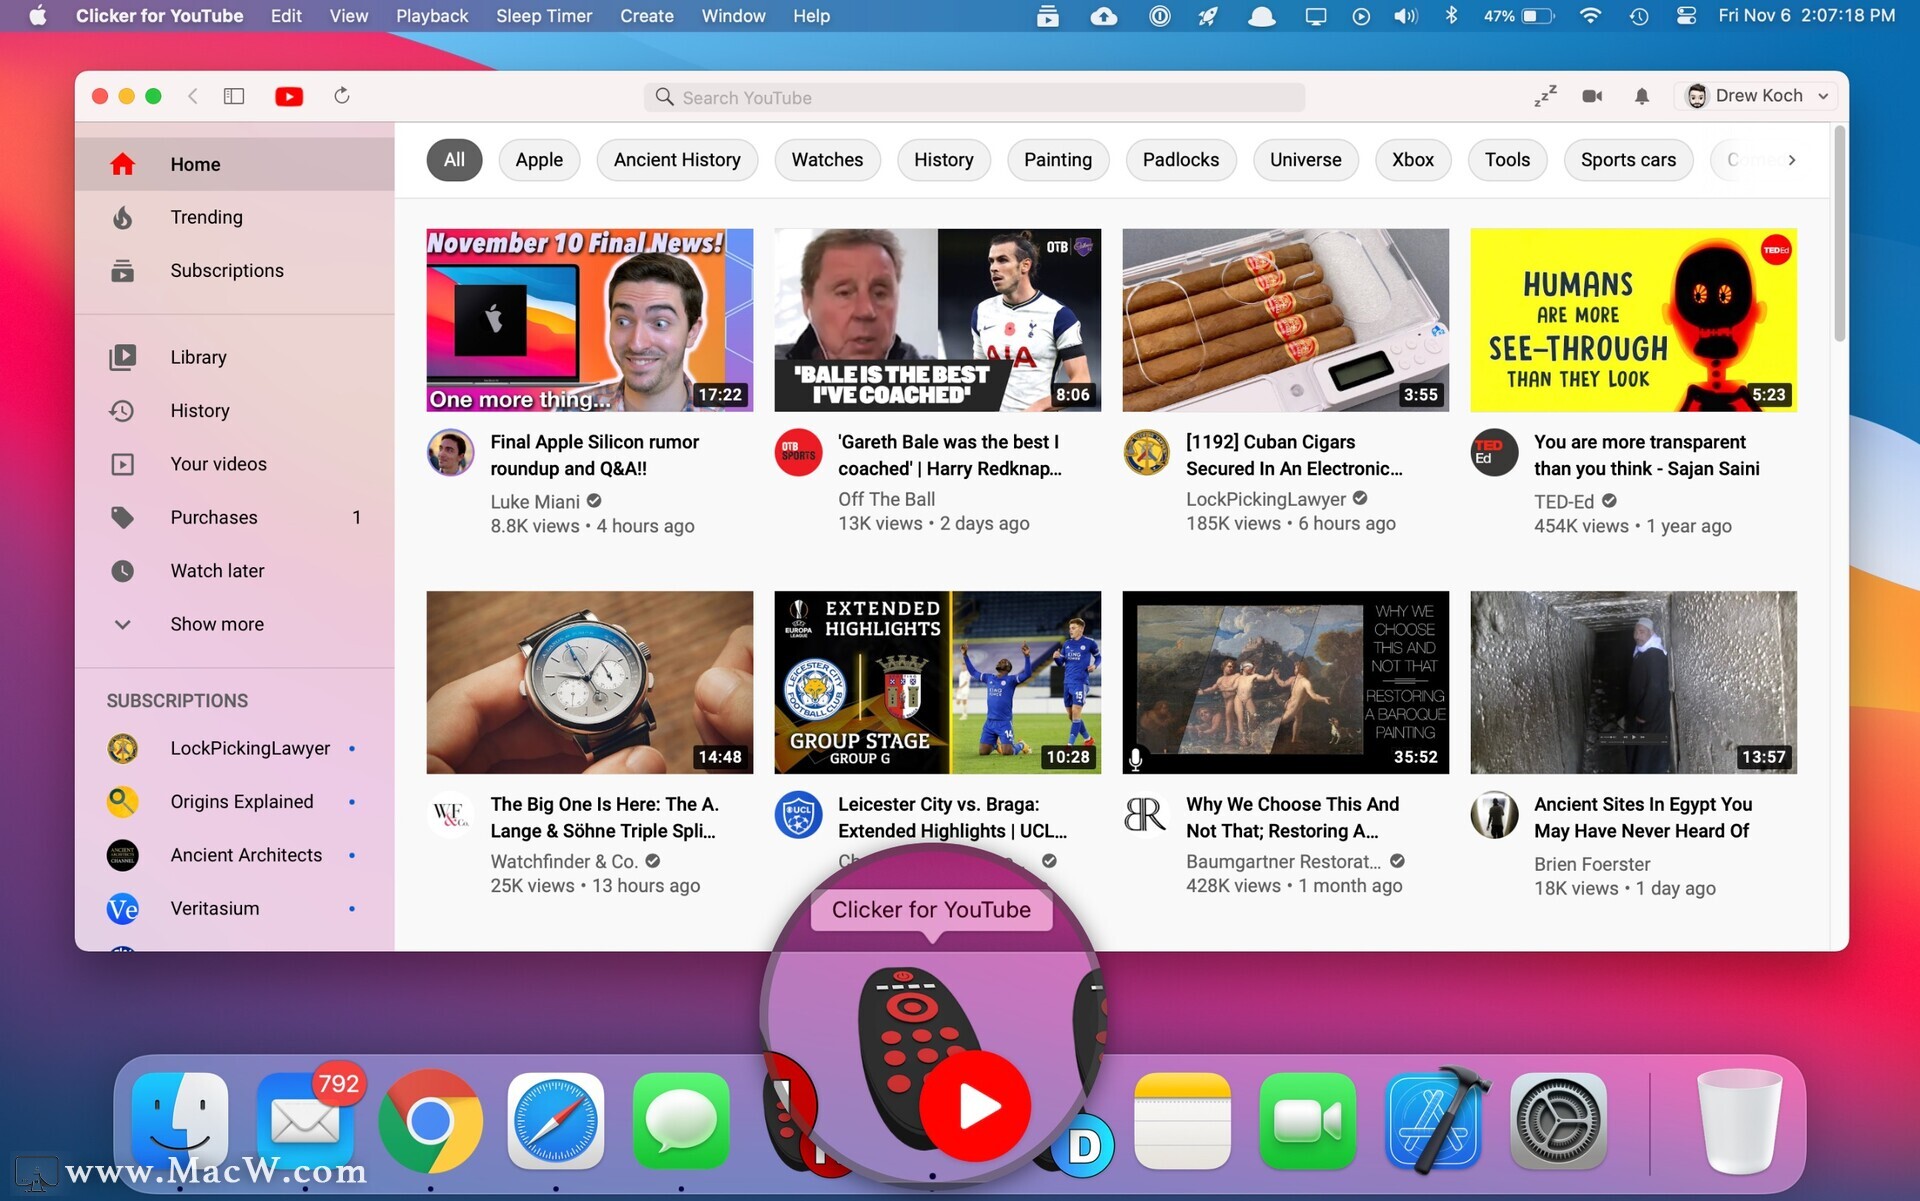
Task: Click the YouTube logo icon in address bar
Action: point(288,95)
